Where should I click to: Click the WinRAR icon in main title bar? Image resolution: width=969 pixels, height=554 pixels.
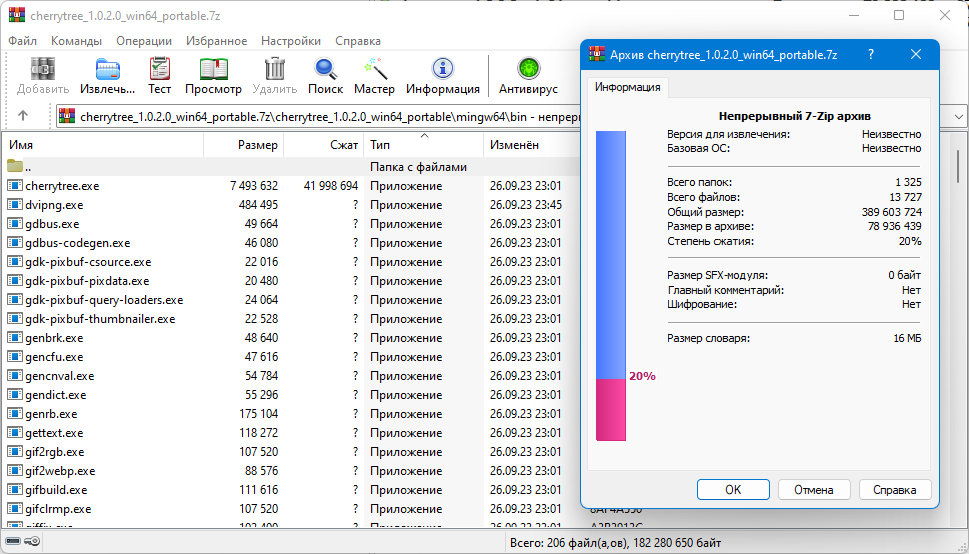(x=17, y=15)
